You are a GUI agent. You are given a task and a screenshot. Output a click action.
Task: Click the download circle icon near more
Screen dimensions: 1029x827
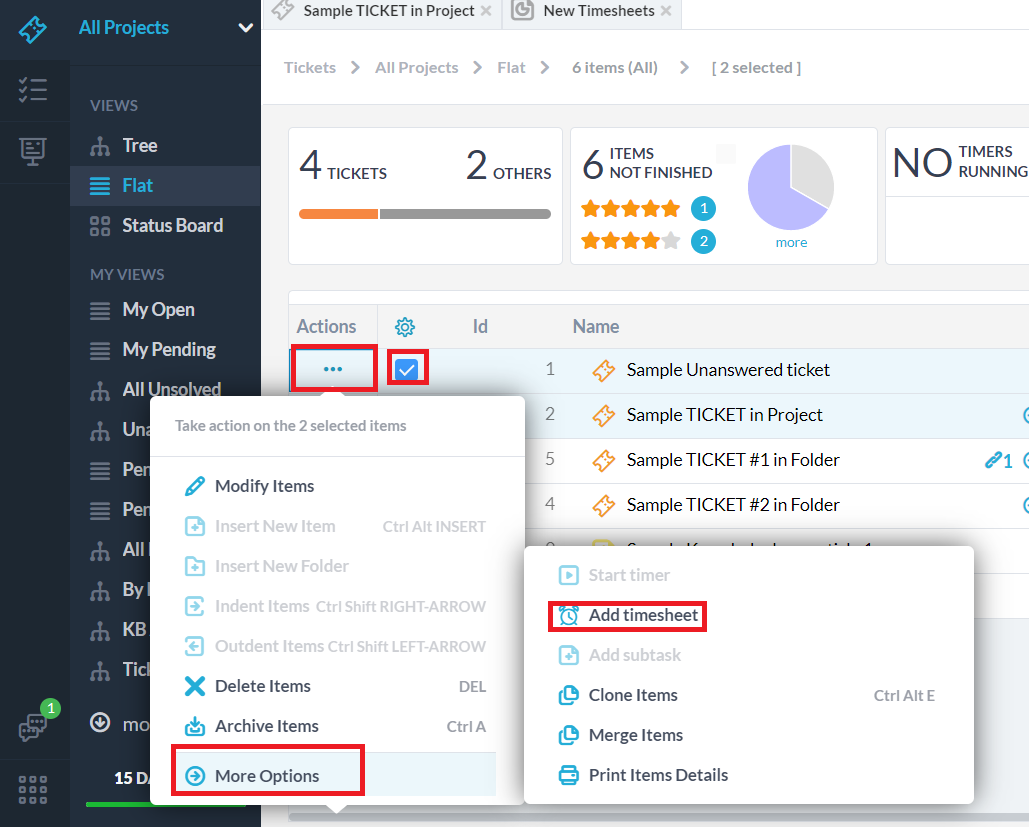100,723
